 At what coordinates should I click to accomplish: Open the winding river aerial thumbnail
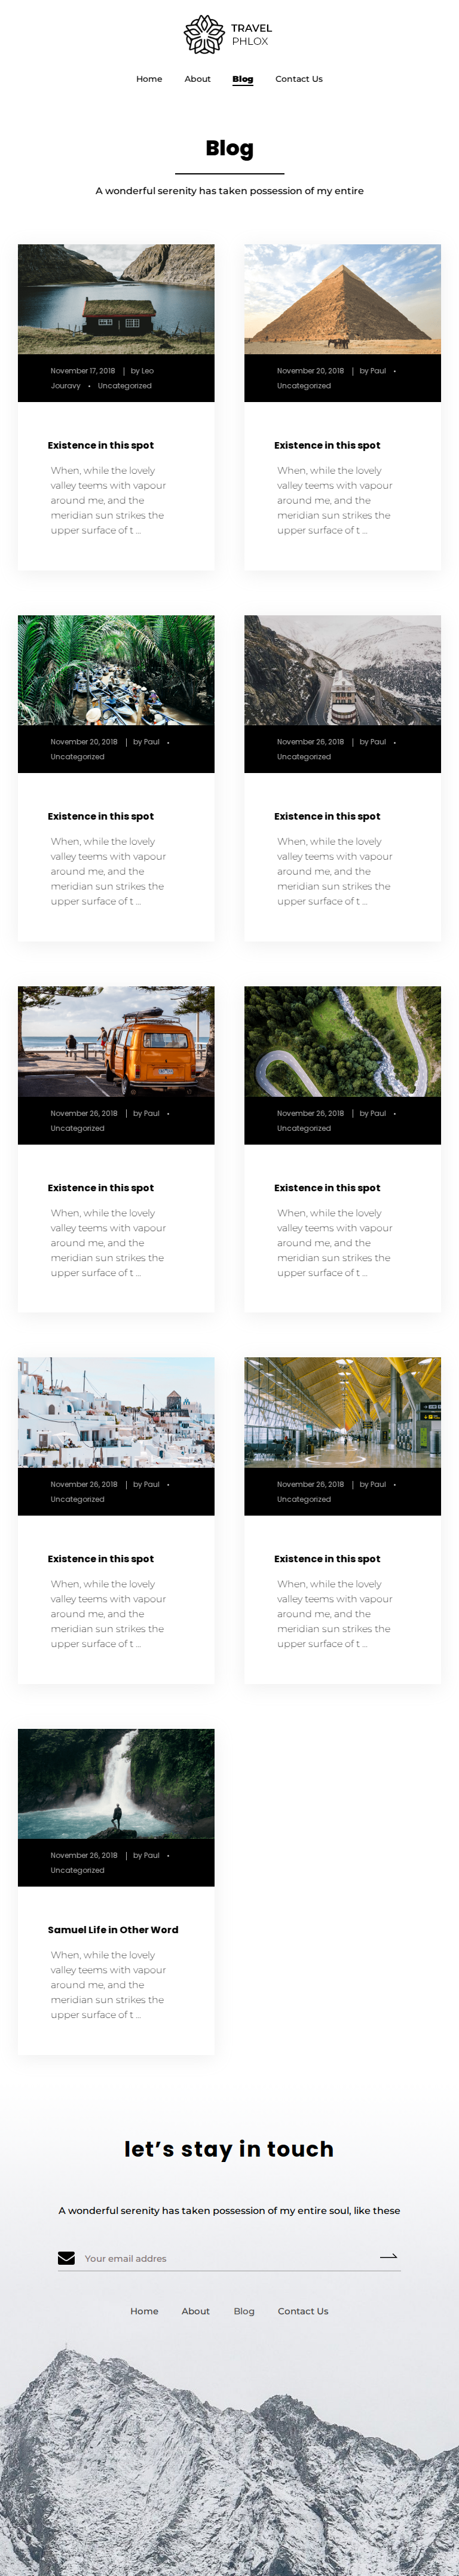[x=342, y=1041]
